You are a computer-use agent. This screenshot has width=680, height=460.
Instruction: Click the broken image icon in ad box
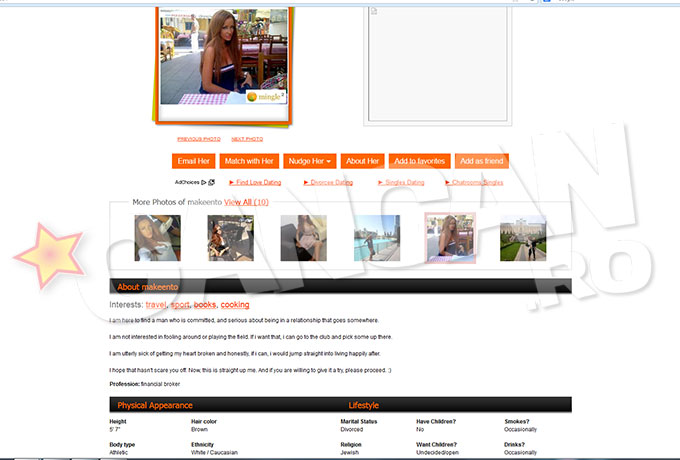click(x=373, y=11)
